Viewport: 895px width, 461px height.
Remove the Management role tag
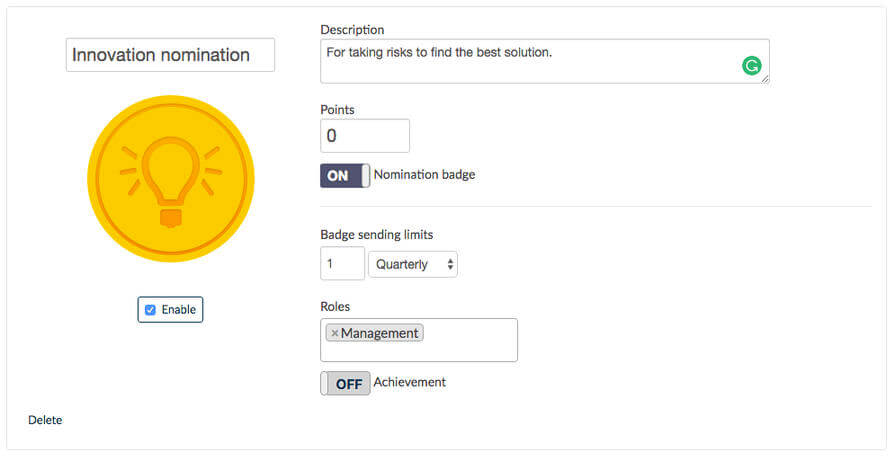334,333
